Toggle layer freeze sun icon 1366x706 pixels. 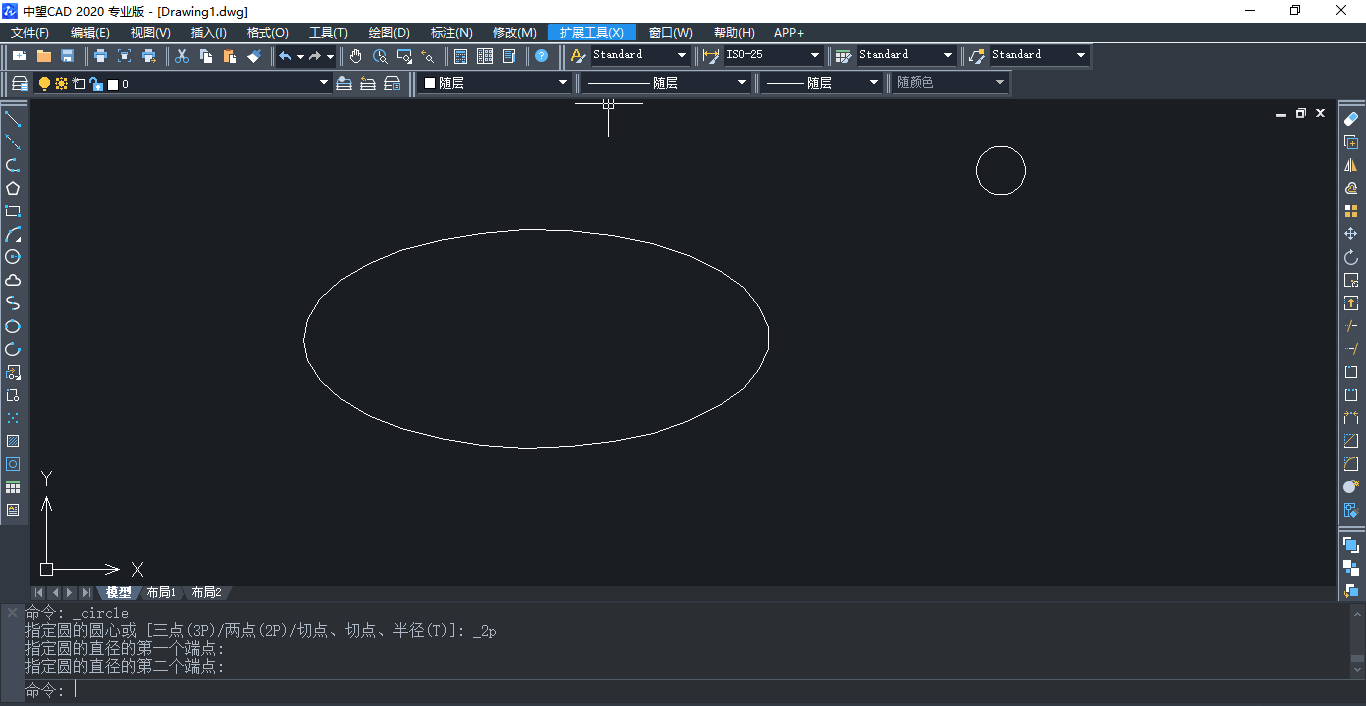click(61, 84)
